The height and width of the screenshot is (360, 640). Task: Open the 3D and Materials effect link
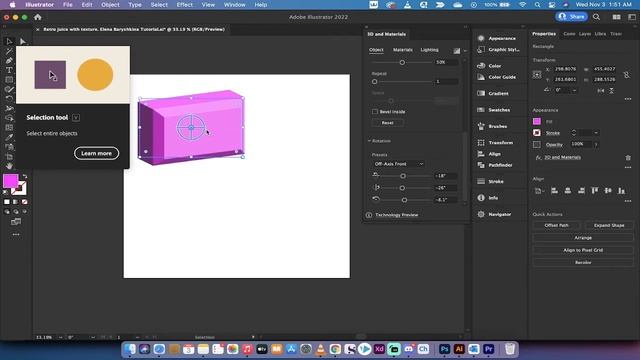[562, 157]
